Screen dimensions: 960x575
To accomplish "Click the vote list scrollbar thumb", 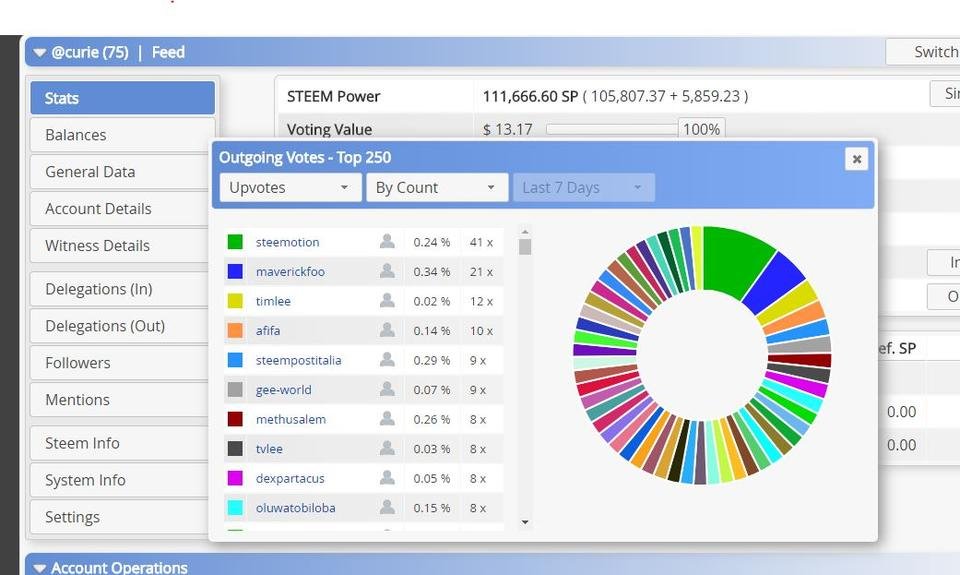I will [x=525, y=247].
